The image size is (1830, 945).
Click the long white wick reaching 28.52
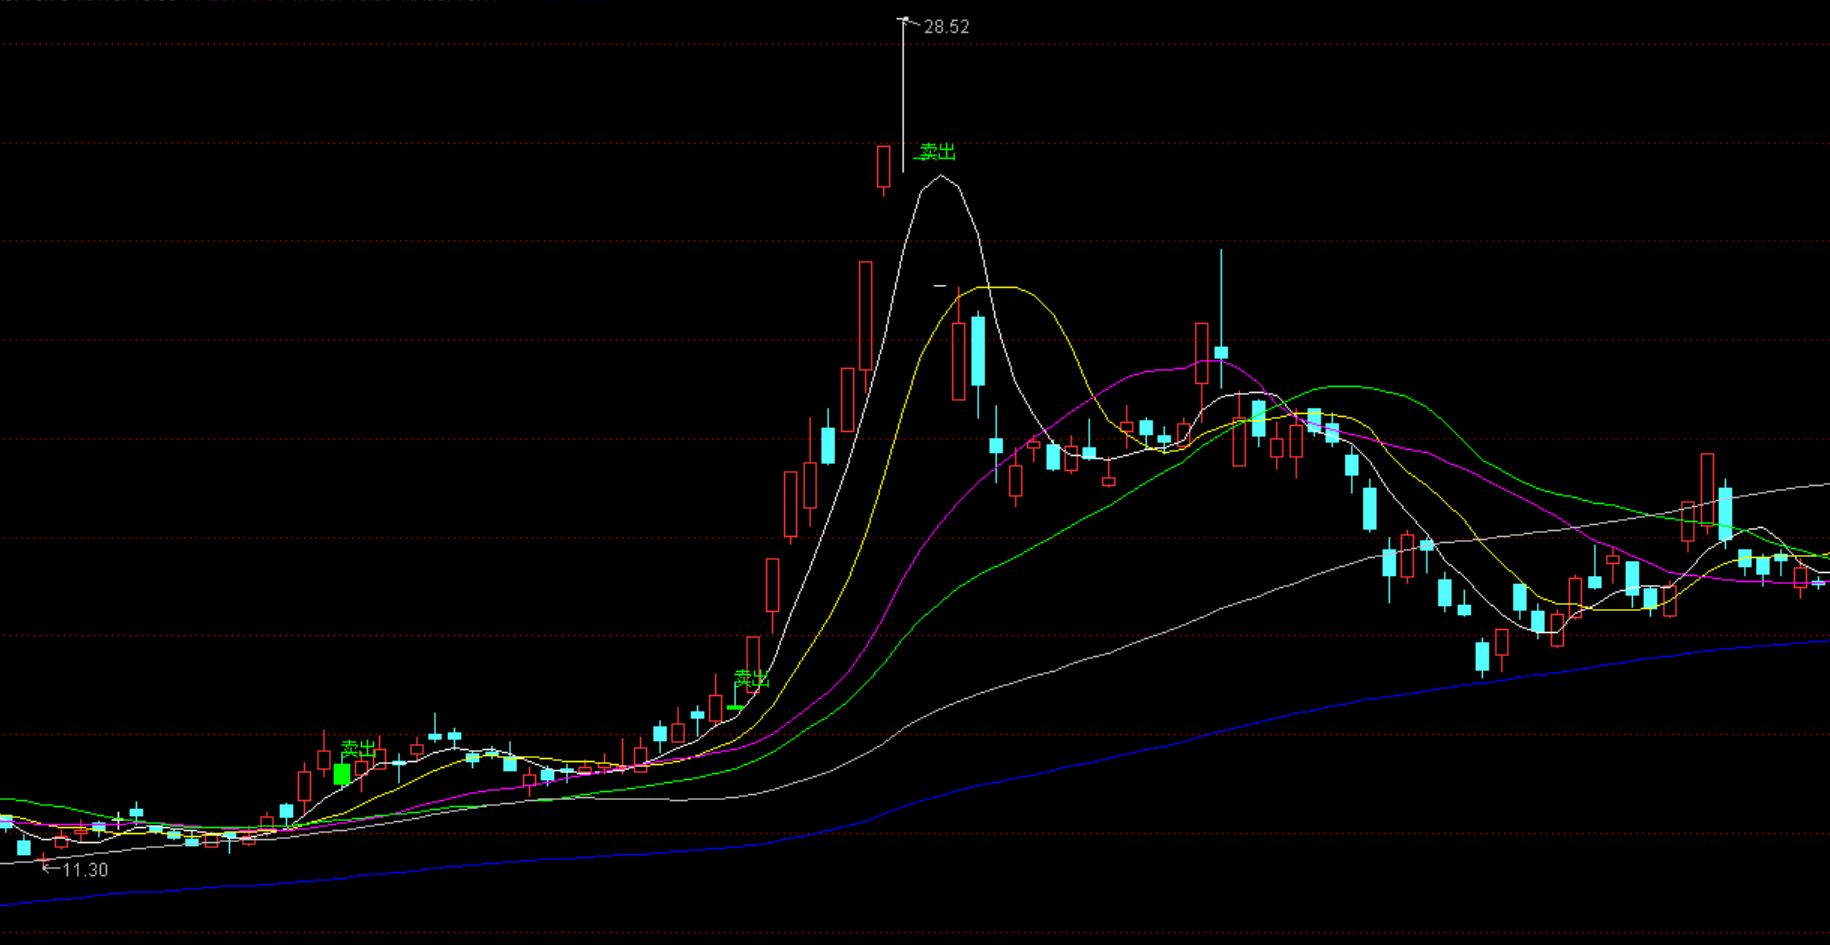903,95
